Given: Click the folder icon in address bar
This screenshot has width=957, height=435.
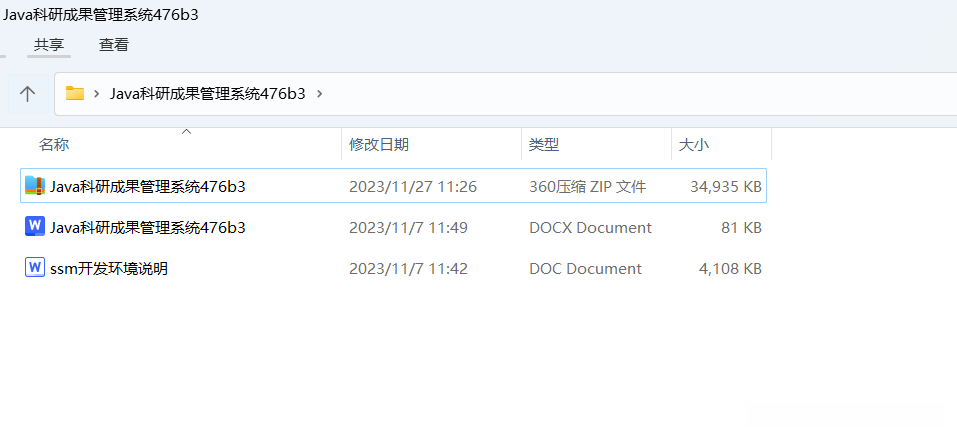Looking at the screenshot, I should 75,94.
